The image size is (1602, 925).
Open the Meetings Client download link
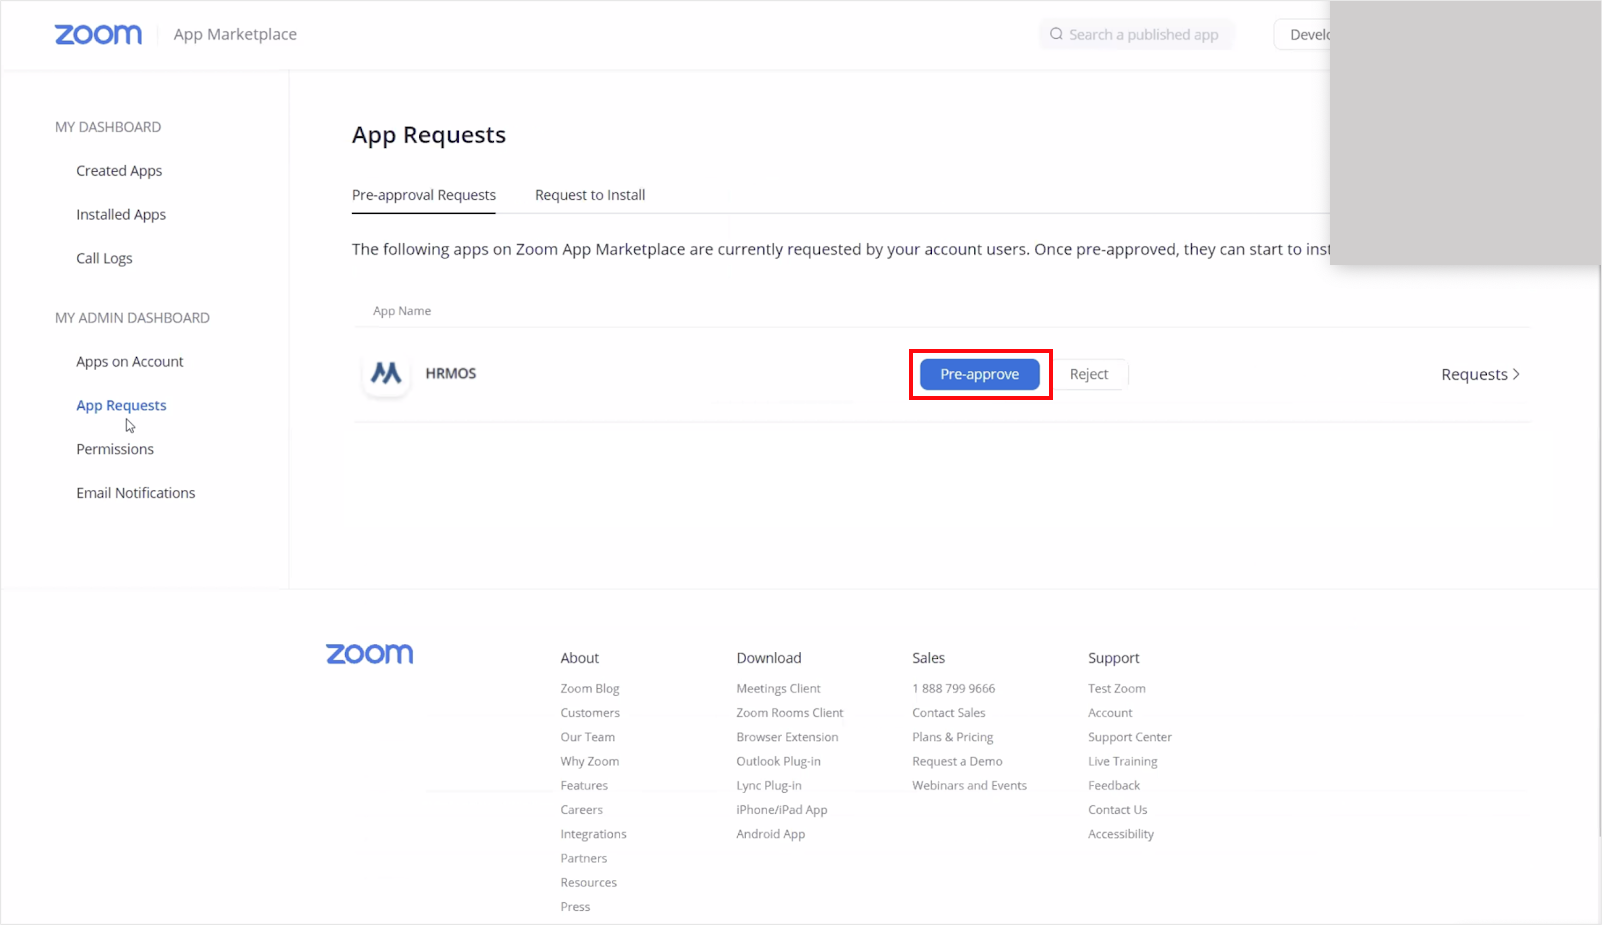778,688
